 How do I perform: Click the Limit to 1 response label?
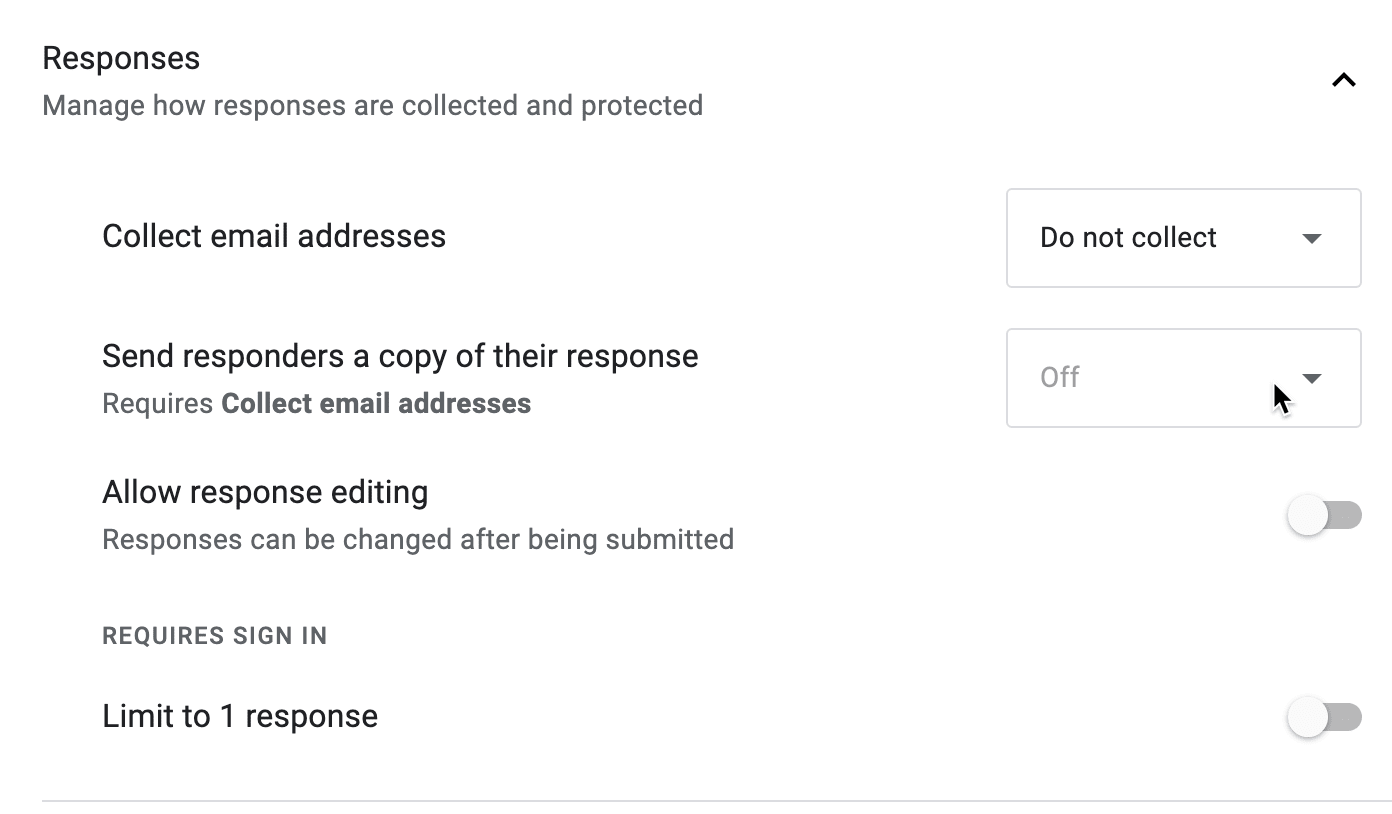(239, 715)
